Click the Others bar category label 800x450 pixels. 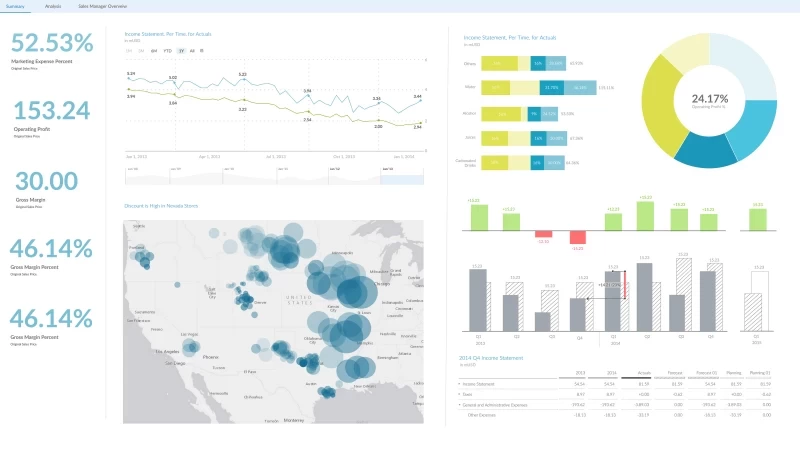click(x=470, y=64)
